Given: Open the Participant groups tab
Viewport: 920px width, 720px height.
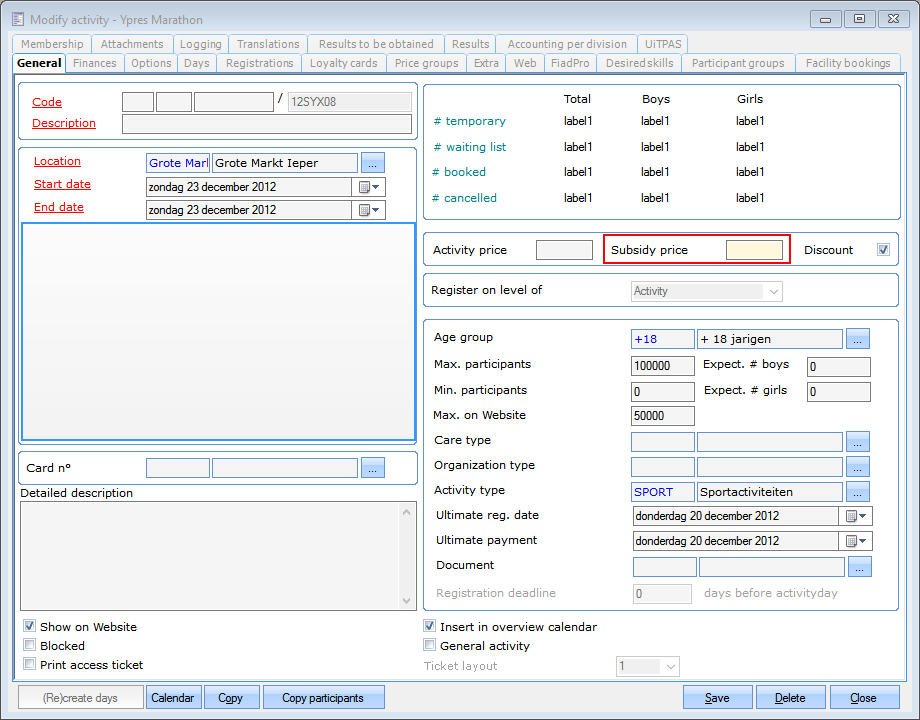Looking at the screenshot, I should (x=738, y=63).
